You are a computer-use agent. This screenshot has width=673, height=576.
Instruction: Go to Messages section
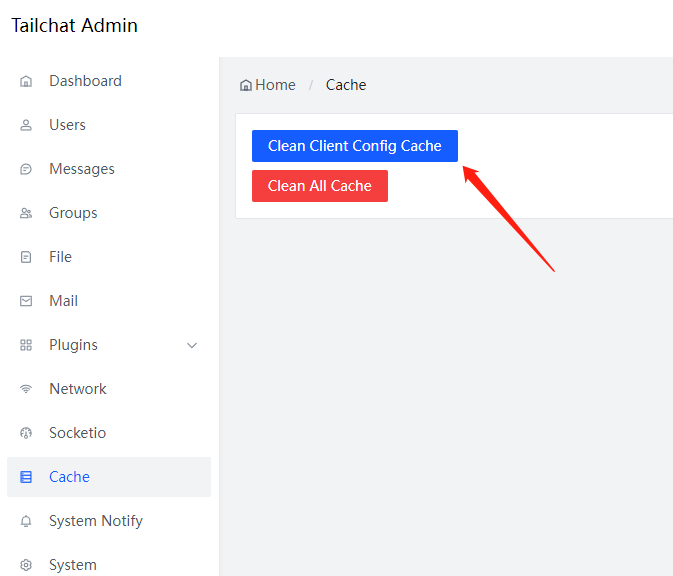(x=109, y=169)
